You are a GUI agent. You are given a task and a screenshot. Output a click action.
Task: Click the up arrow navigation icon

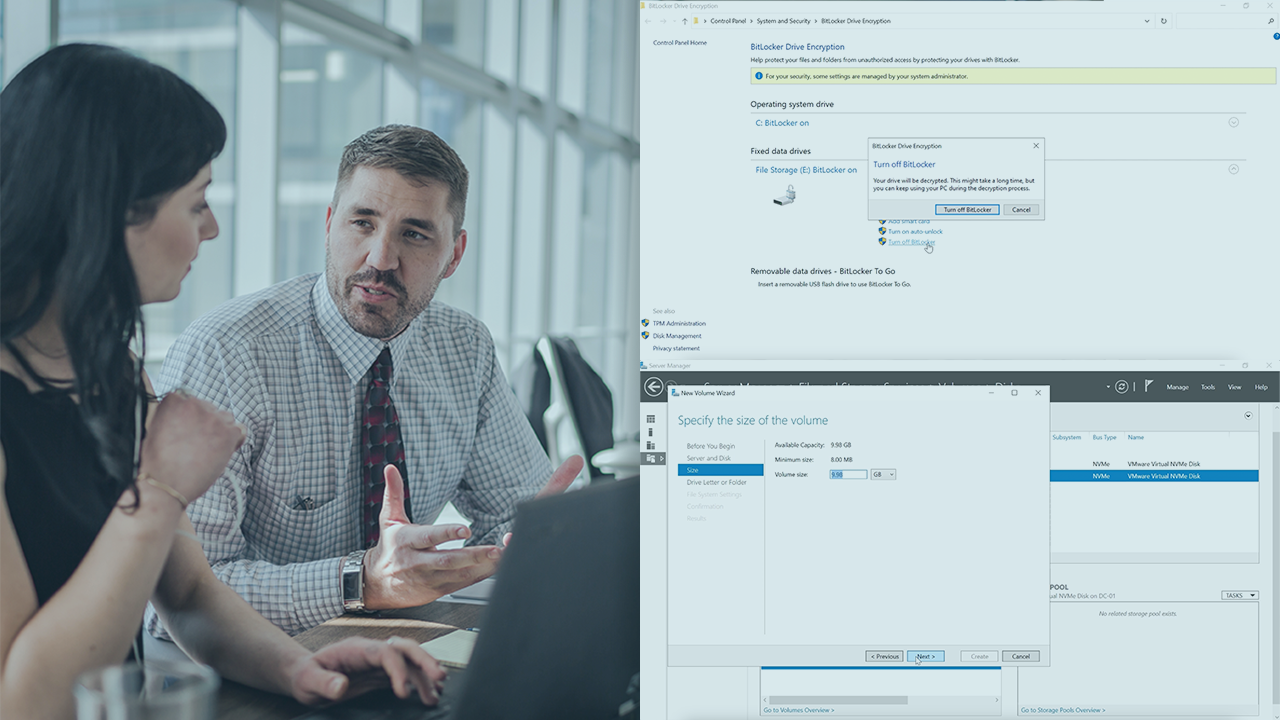pos(685,21)
